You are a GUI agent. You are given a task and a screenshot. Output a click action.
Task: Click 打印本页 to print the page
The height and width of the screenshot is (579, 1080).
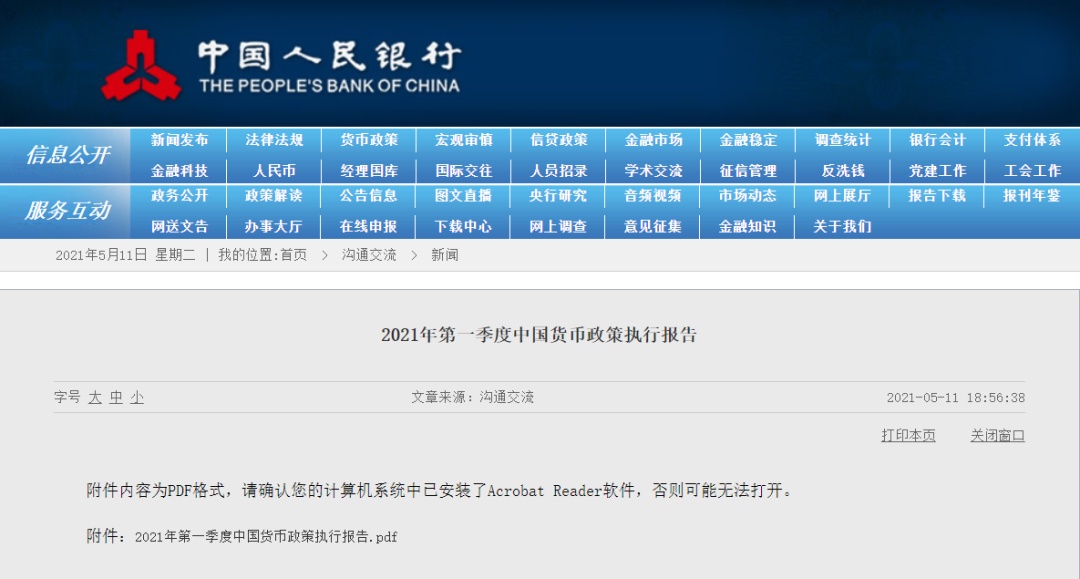pyautogui.click(x=908, y=436)
